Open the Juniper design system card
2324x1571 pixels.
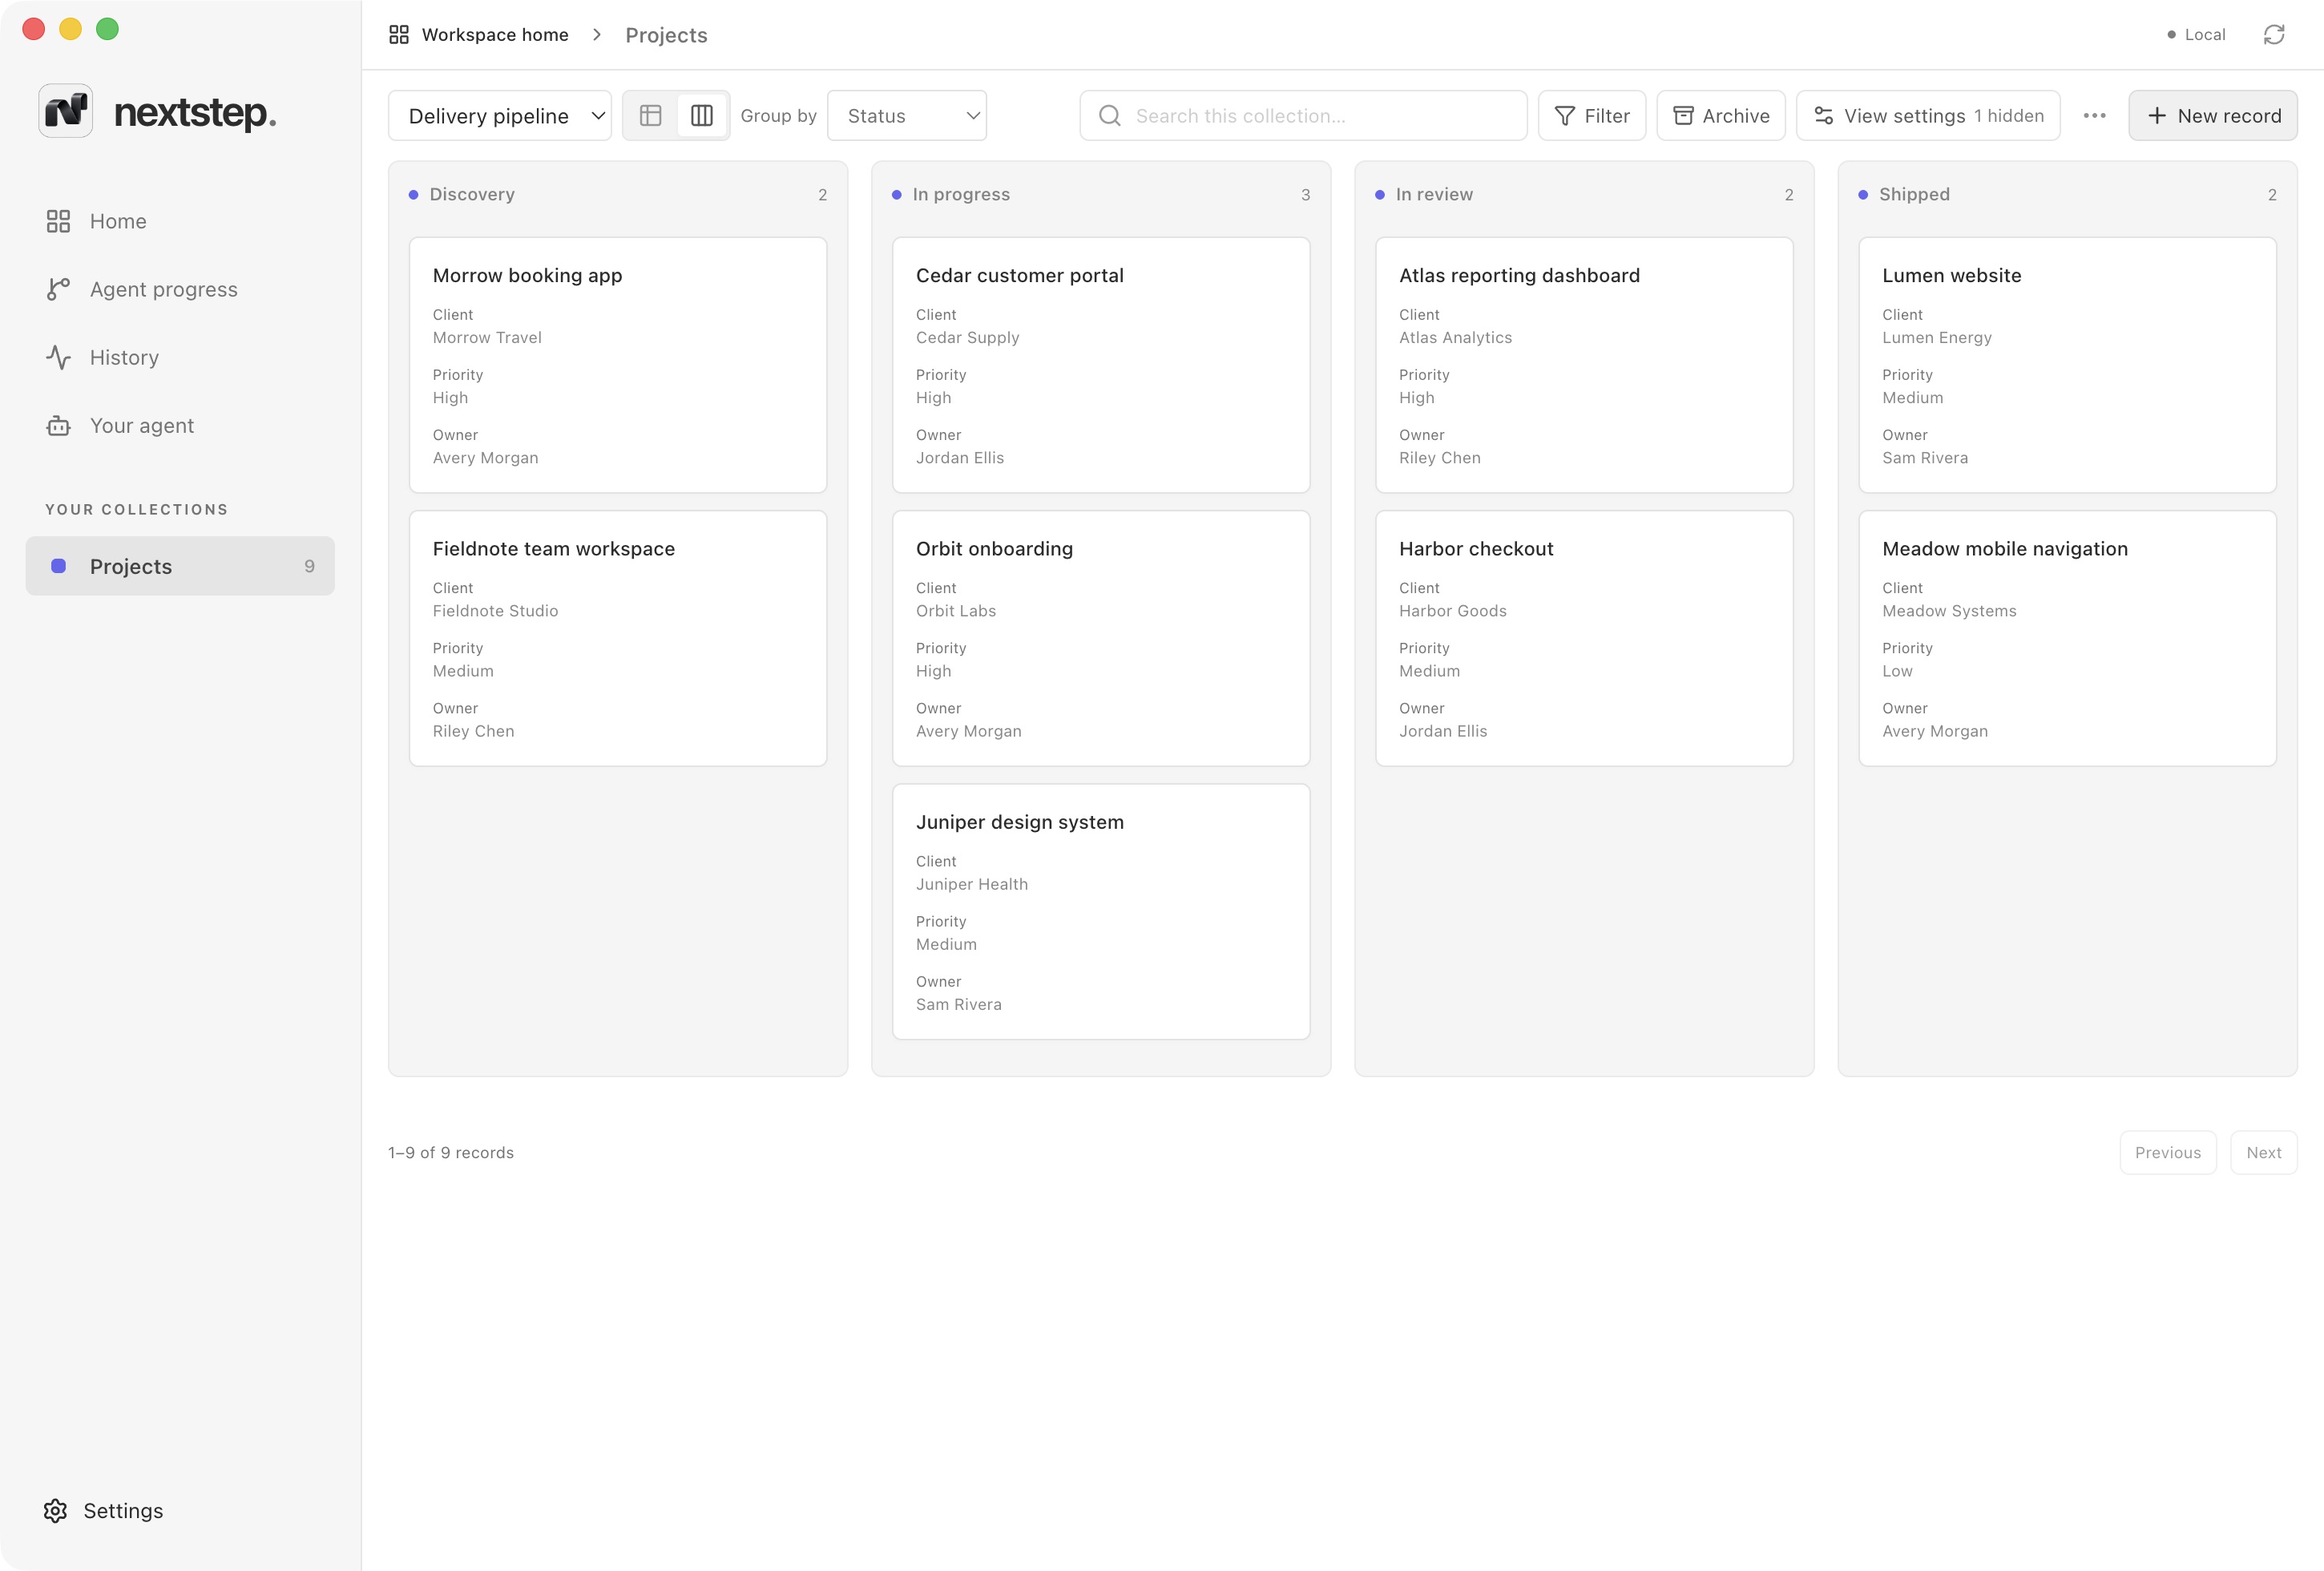point(1101,912)
